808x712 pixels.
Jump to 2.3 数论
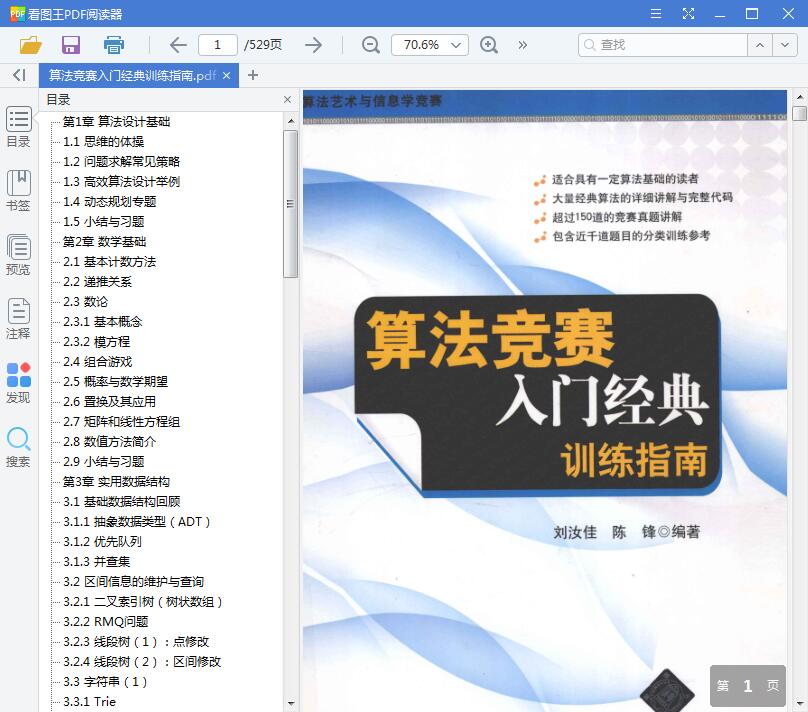[x=86, y=302]
